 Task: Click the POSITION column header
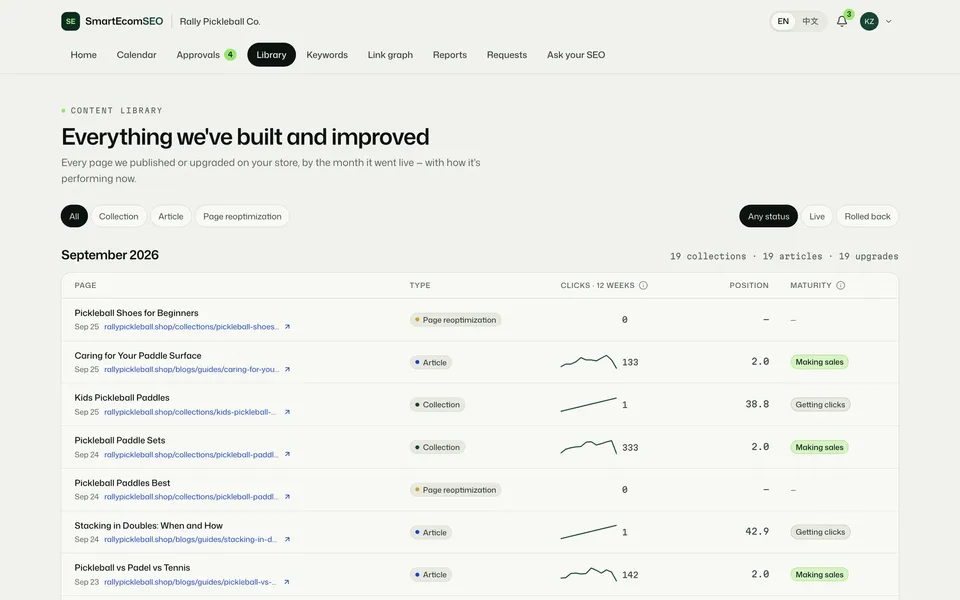coord(749,285)
